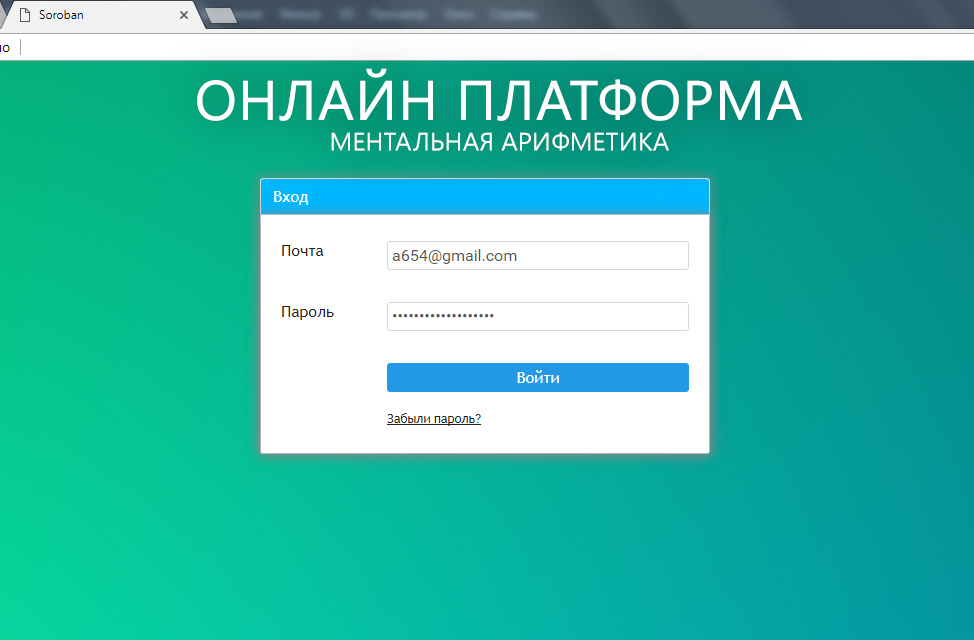Click inside the Войти button label text
The width and height of the screenshot is (974, 640).
(x=537, y=377)
